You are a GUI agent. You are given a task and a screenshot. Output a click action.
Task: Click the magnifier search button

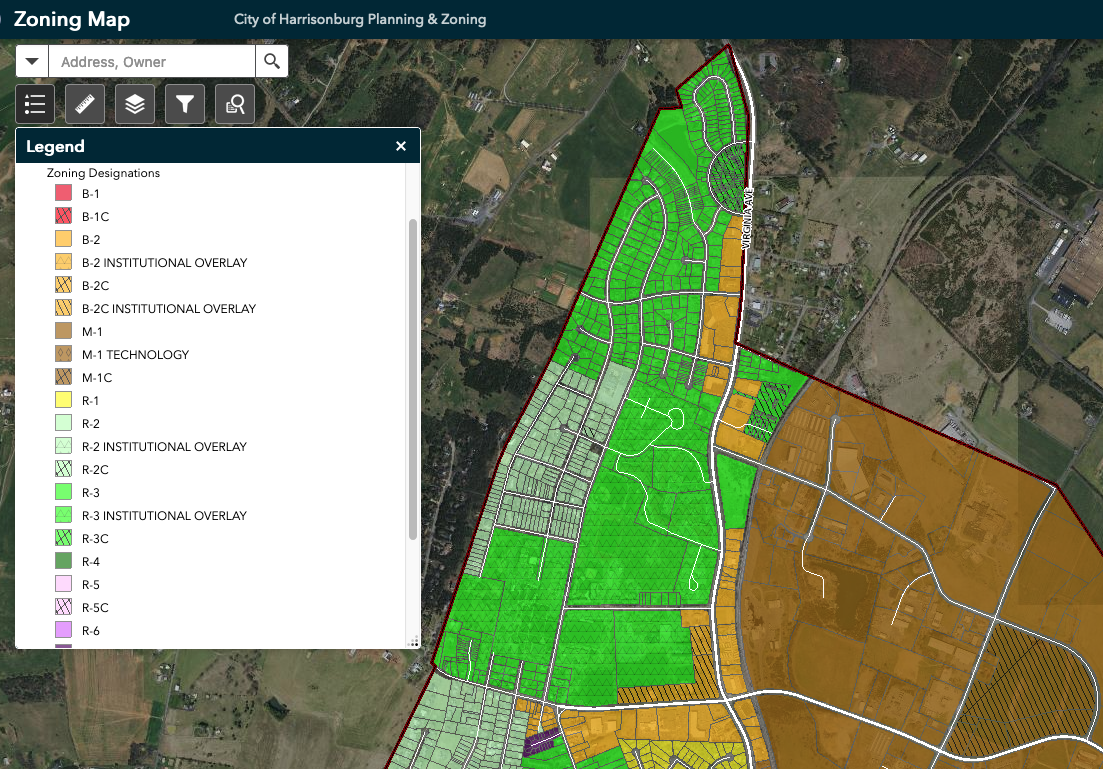point(271,62)
